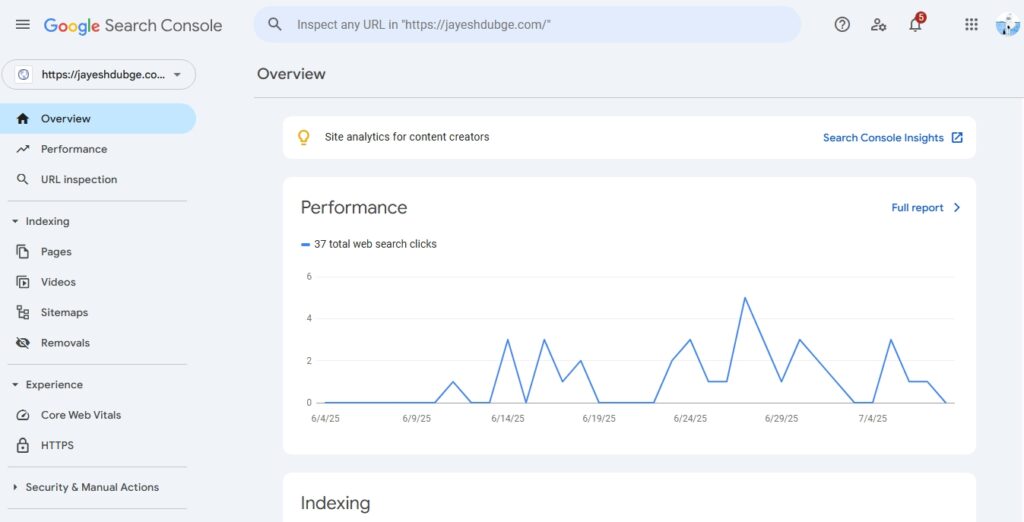Viewport: 1024px width, 522px height.
Task: Open the account profile avatar
Action: [1007, 25]
